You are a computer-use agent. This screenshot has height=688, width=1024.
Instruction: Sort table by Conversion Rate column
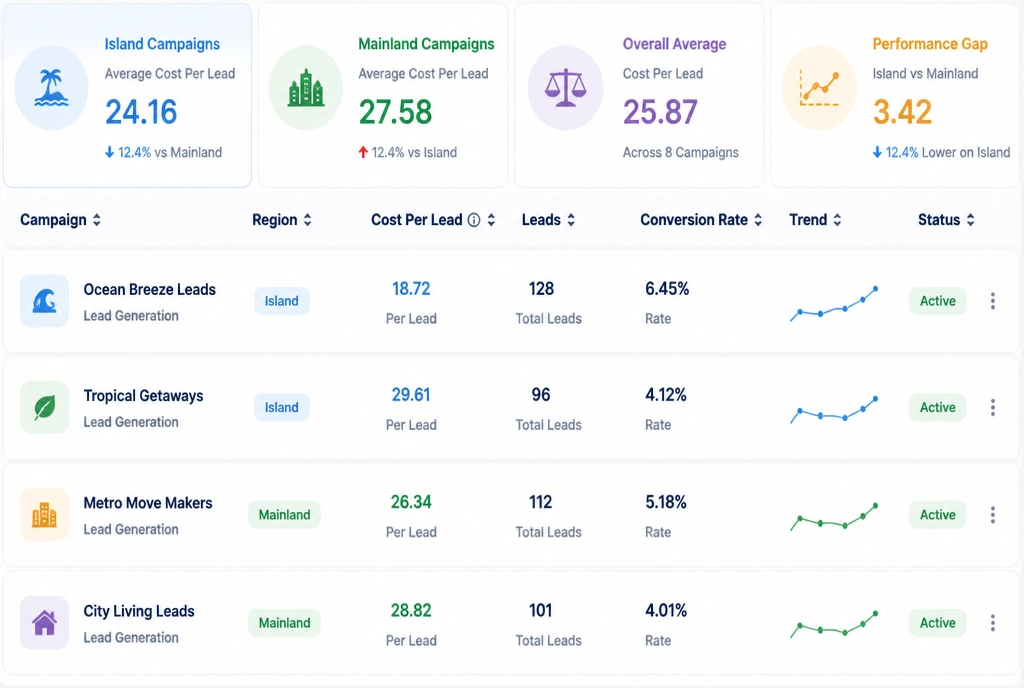[x=758, y=220]
